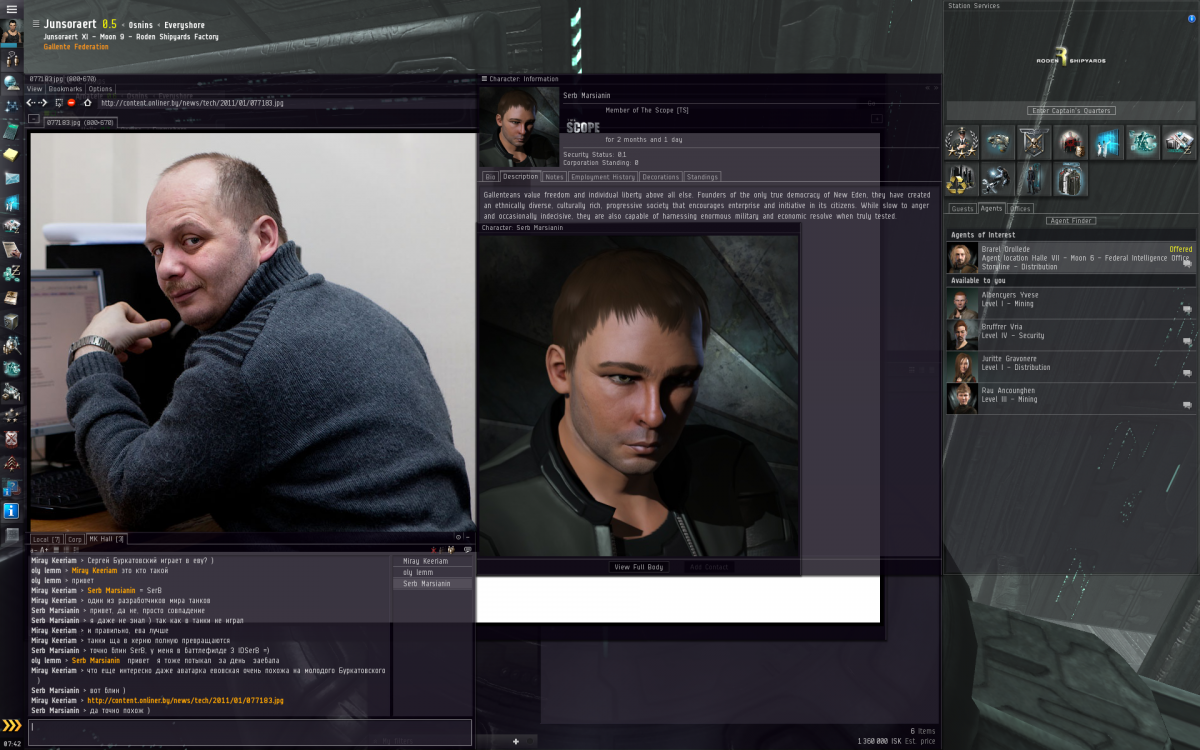Viewport: 1200px width, 750px height.
Task: Open the ship fitting station service
Action: coord(998,143)
